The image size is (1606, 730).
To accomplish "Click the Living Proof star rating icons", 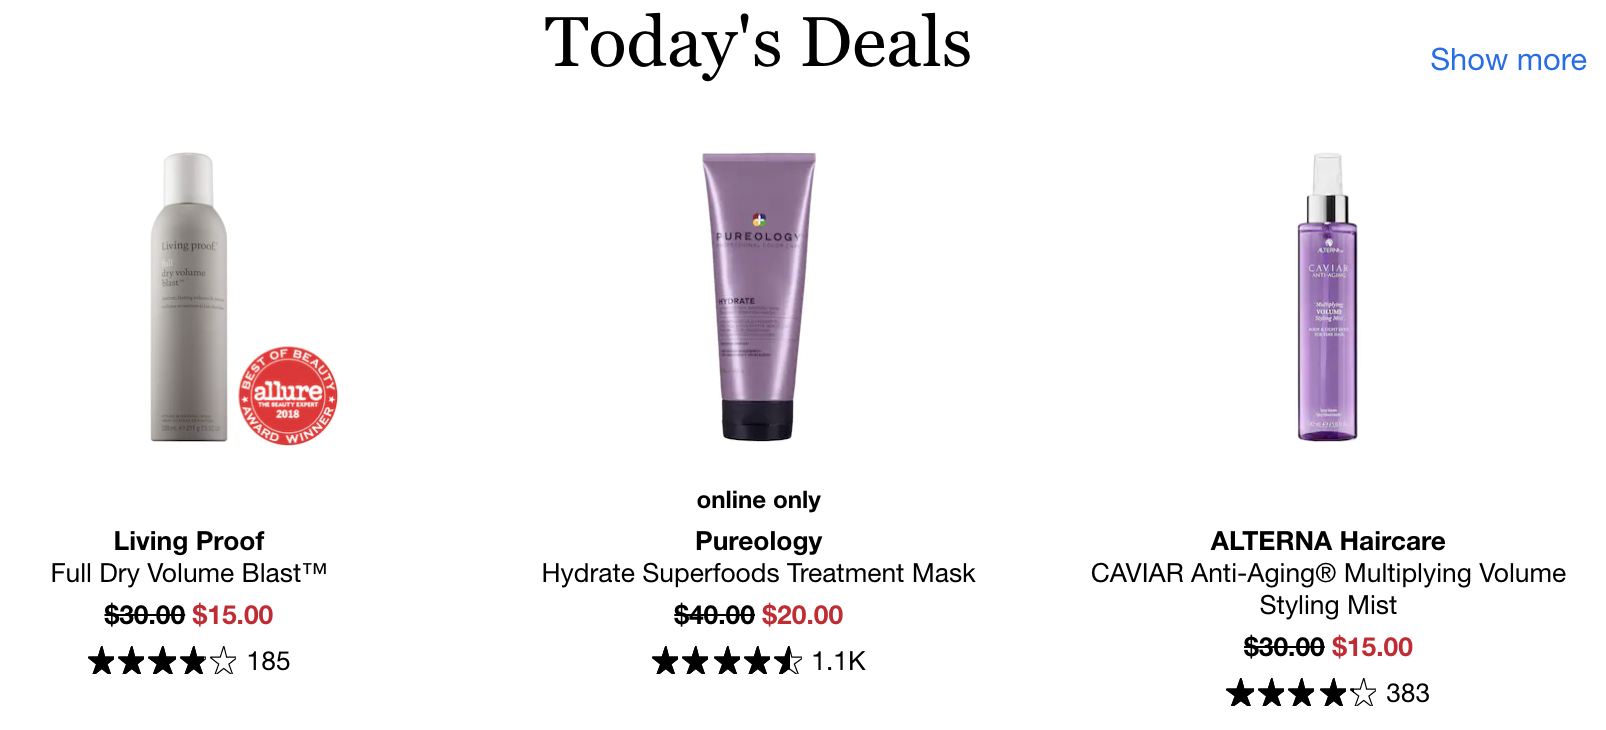I will point(162,661).
